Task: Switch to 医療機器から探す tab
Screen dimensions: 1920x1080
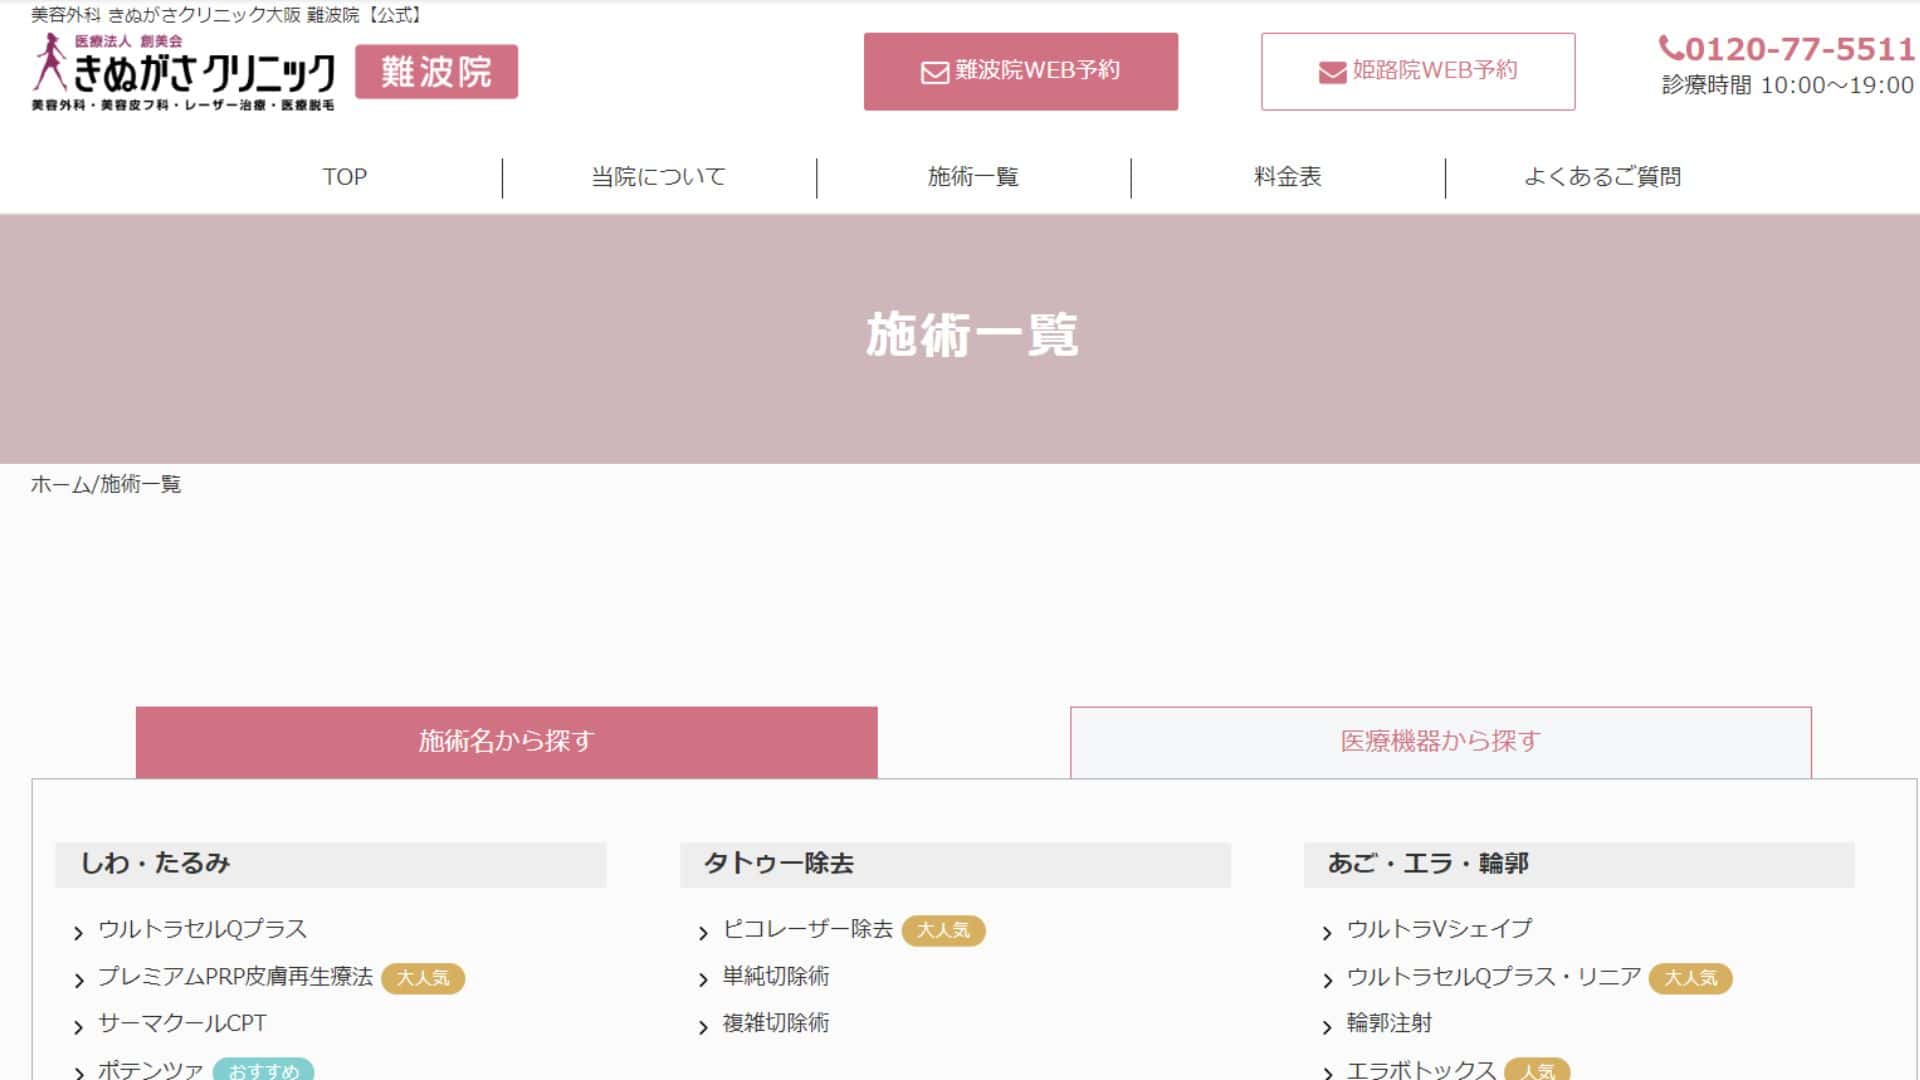Action: coord(1440,742)
